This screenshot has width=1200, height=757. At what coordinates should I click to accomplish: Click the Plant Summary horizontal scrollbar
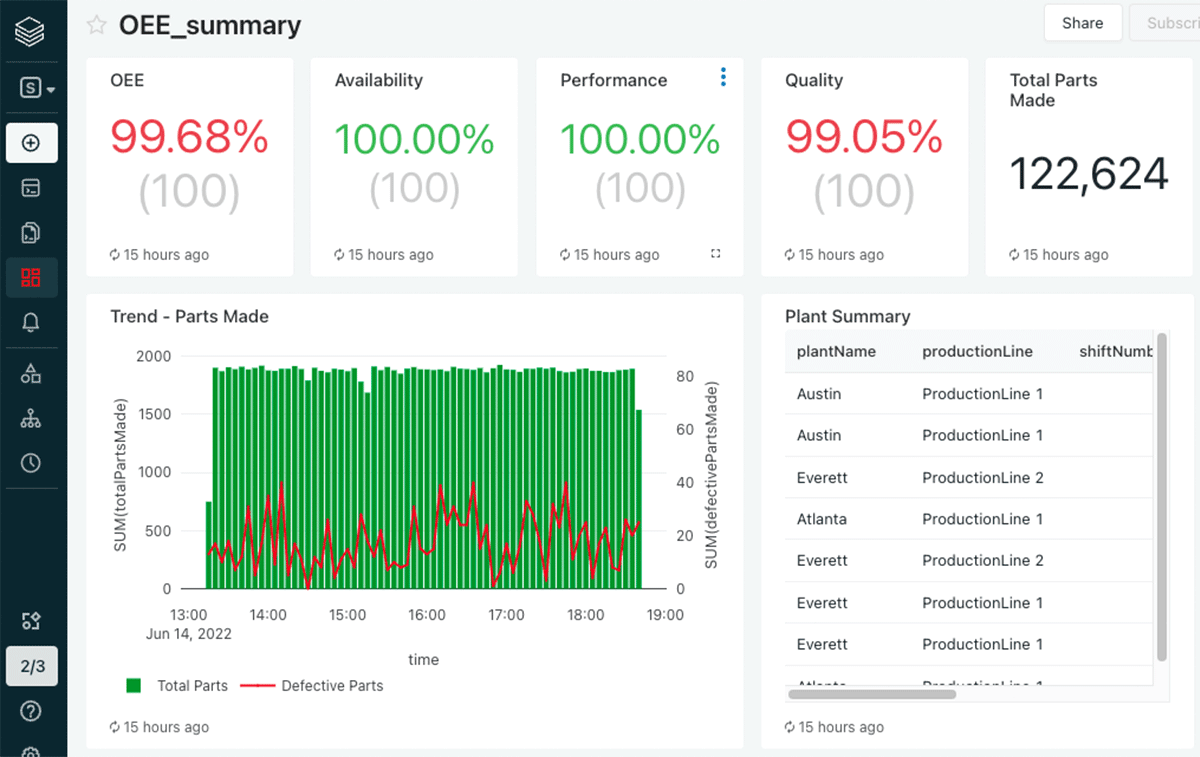pyautogui.click(x=871, y=694)
